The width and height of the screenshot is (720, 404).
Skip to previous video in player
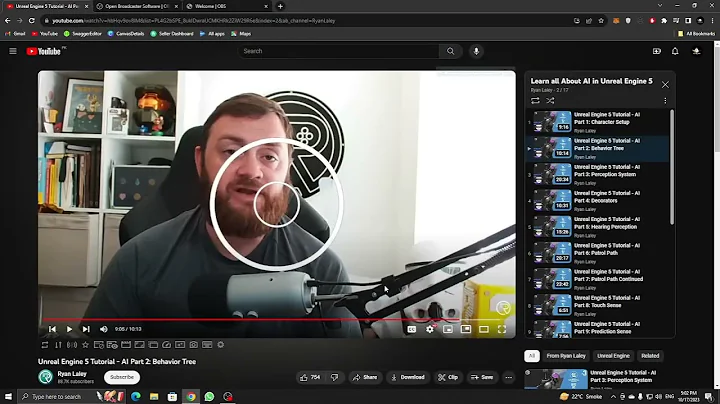click(x=52, y=329)
